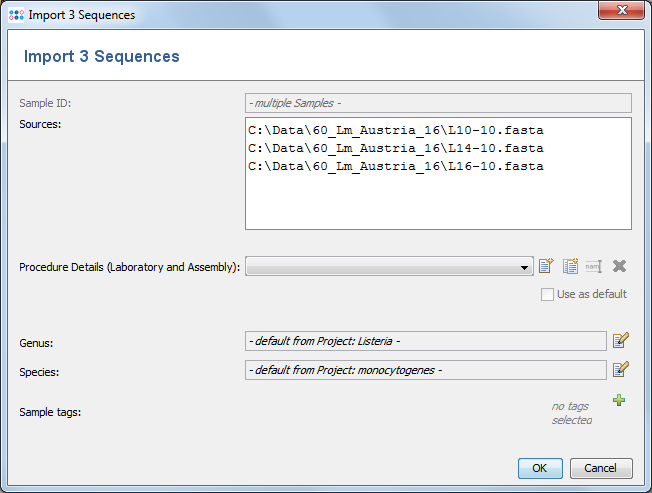Delete procedure details with the X icon

click(619, 266)
